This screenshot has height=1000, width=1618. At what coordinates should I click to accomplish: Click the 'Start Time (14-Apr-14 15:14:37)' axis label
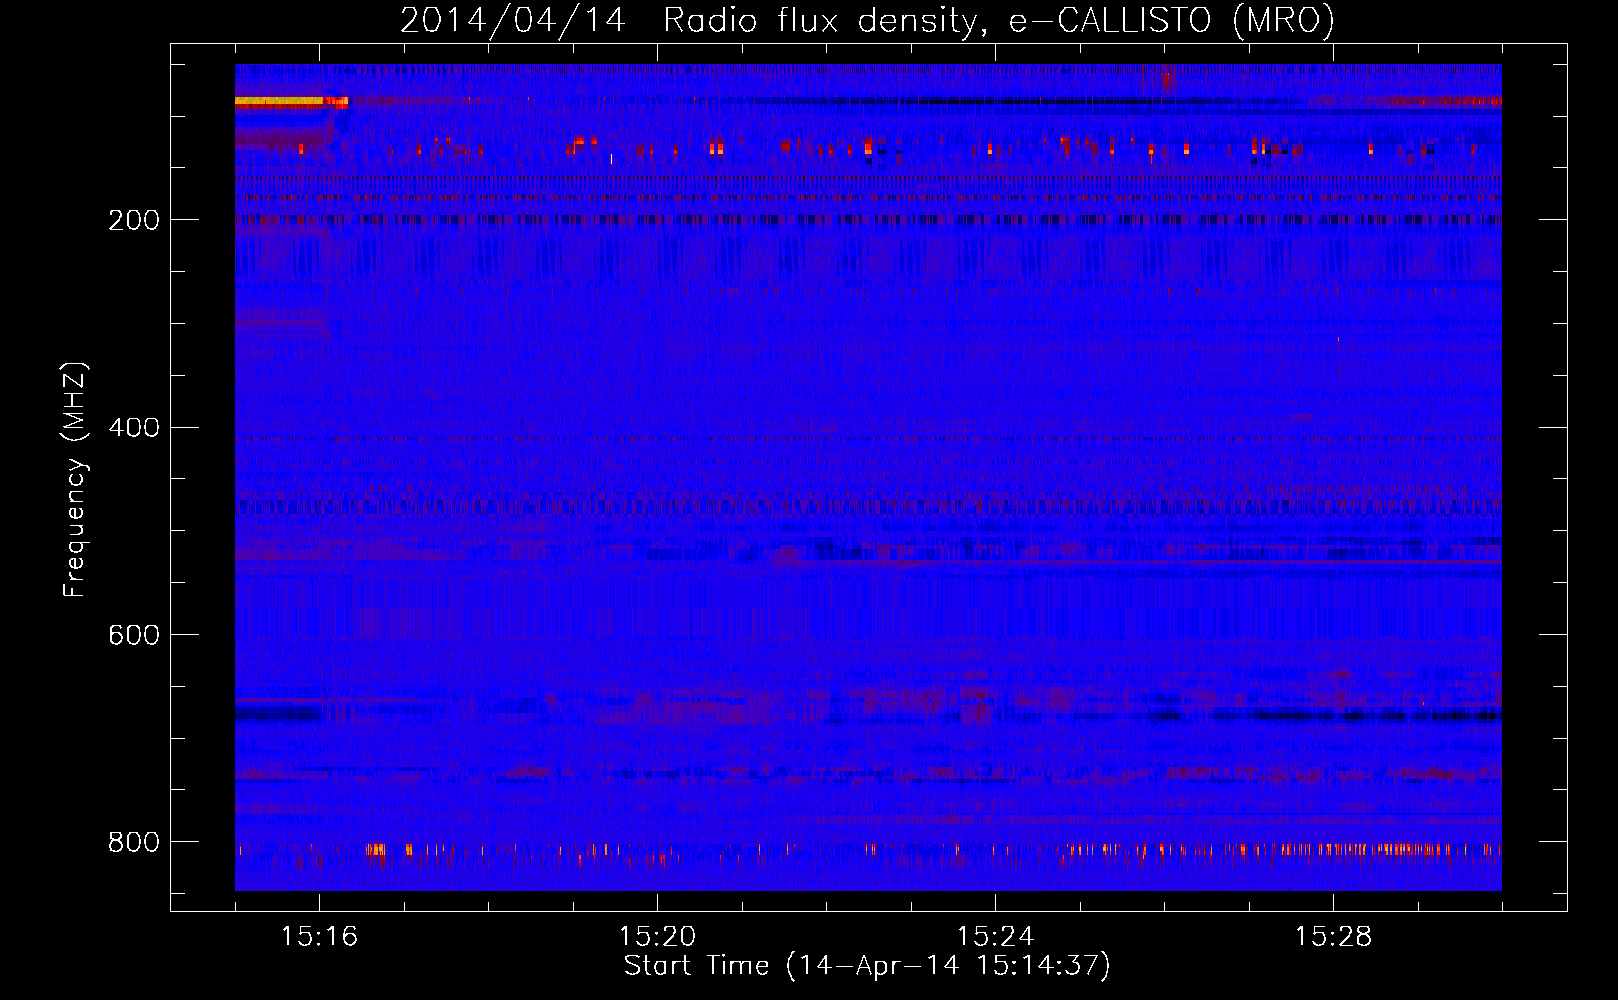tap(867, 966)
